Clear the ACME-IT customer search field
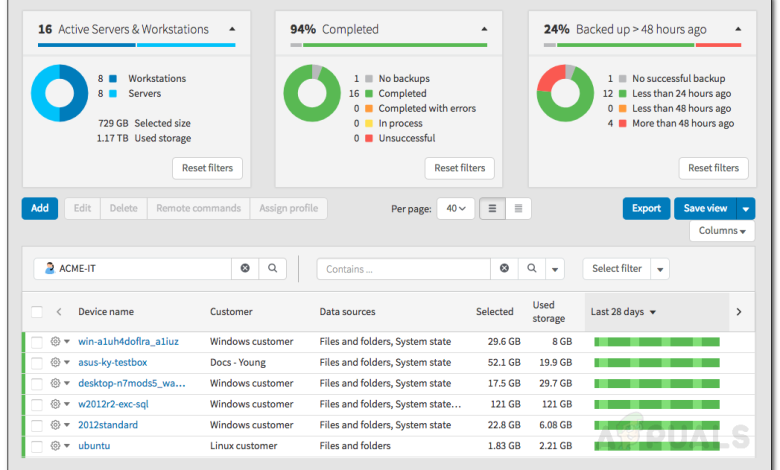780x470 pixels. pos(245,269)
